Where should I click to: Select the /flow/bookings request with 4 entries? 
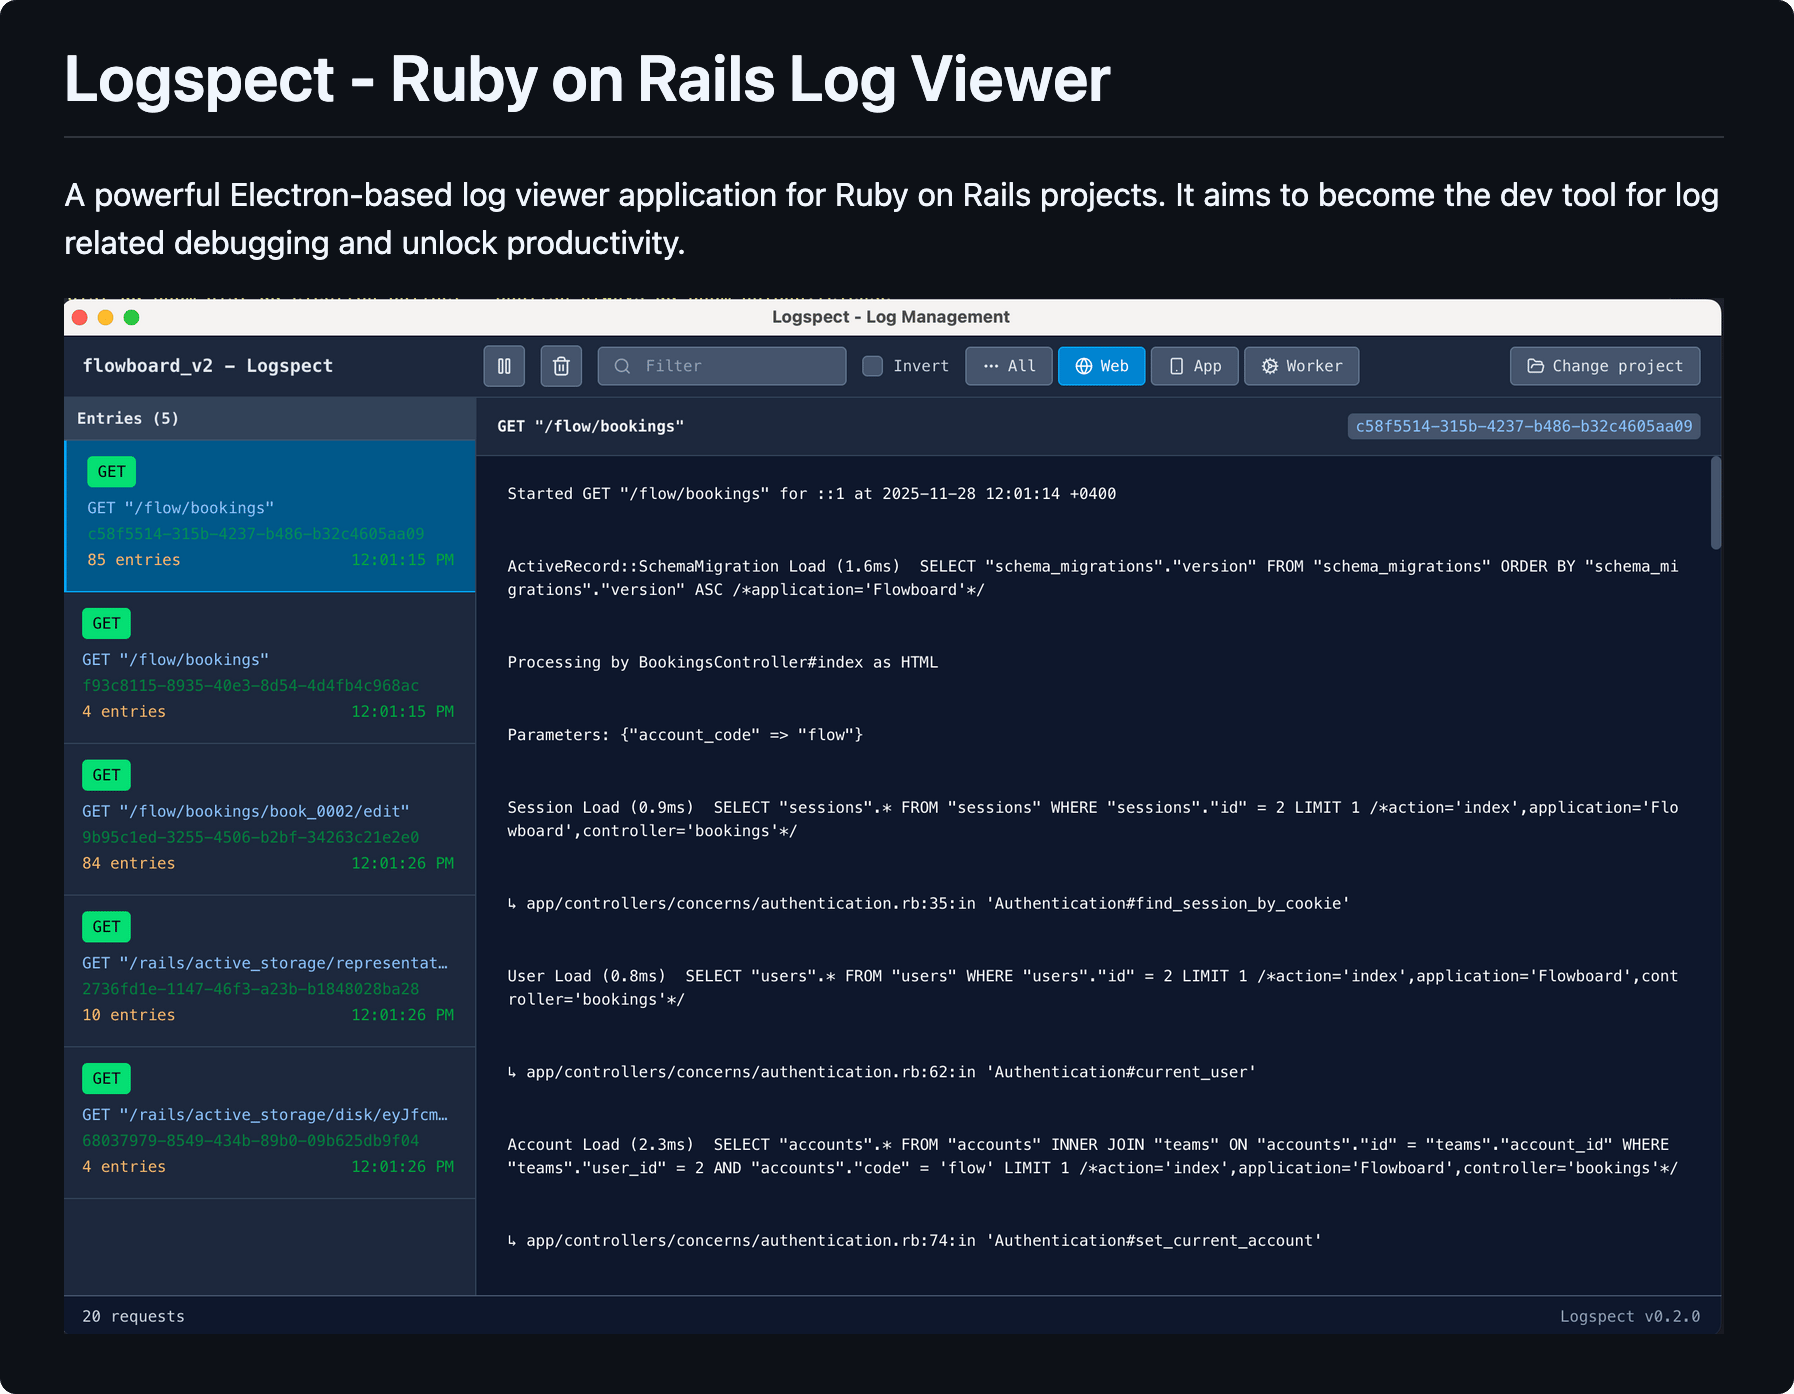[269, 667]
